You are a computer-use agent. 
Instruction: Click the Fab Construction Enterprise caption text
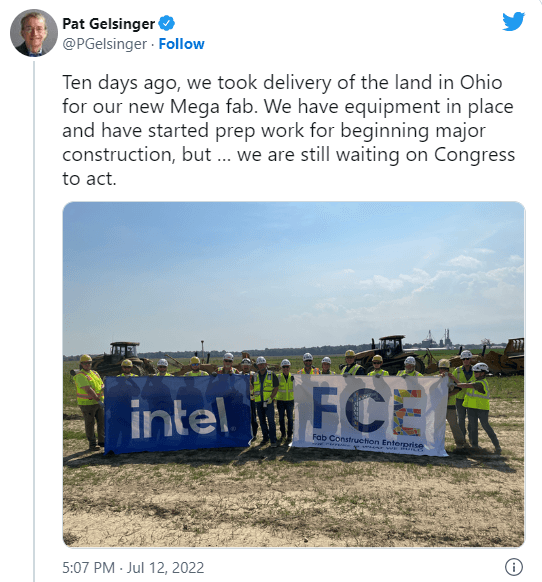pos(368,441)
